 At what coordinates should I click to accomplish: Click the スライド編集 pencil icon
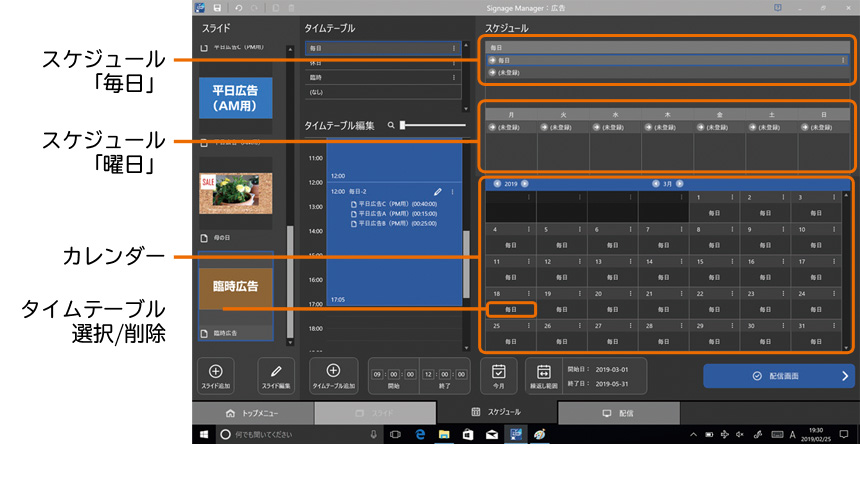pyautogui.click(x=276, y=371)
